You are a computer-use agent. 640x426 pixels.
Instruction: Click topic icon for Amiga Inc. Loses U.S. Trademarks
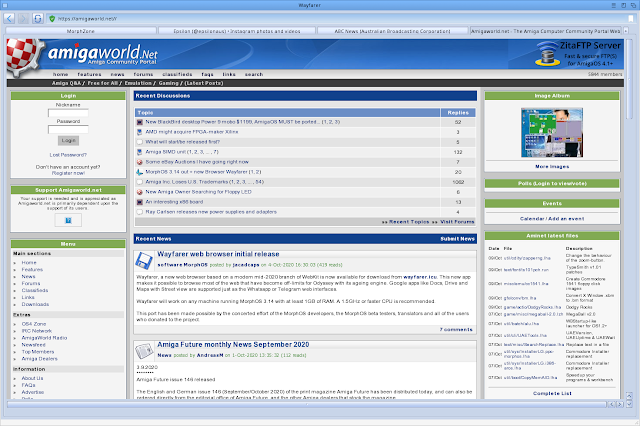(140, 182)
